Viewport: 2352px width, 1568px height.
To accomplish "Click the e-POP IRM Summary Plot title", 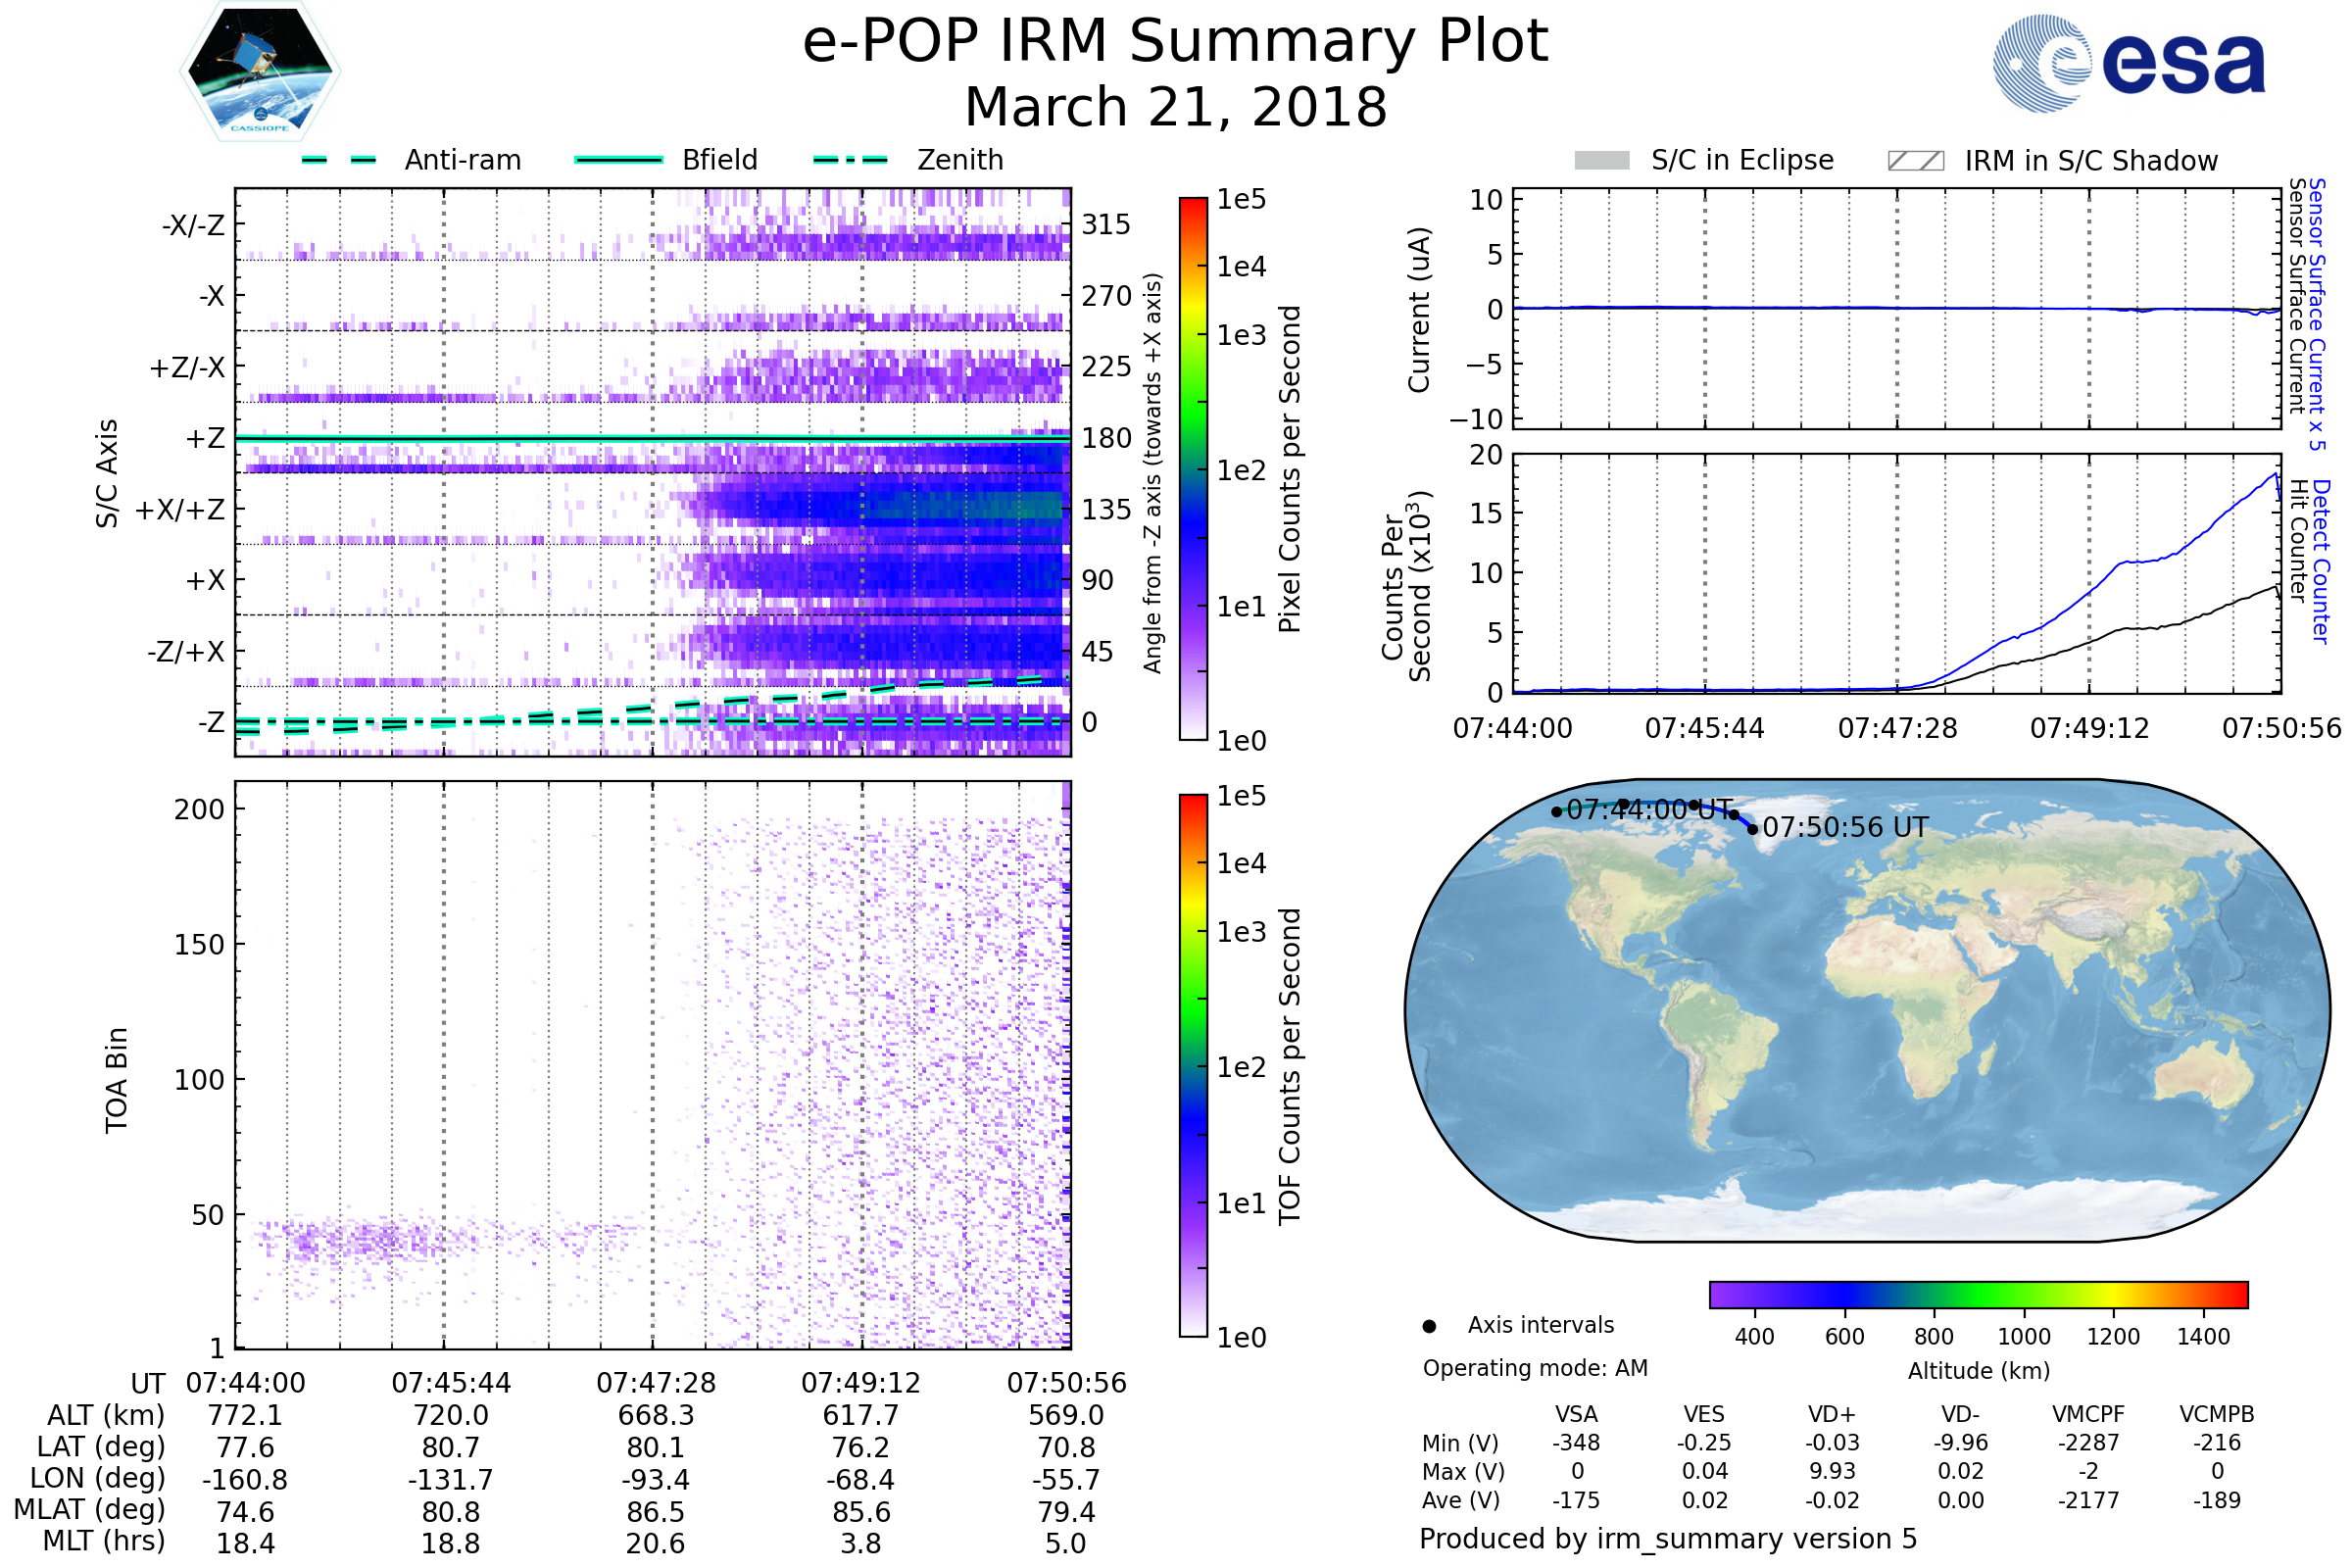I will (1175, 42).
